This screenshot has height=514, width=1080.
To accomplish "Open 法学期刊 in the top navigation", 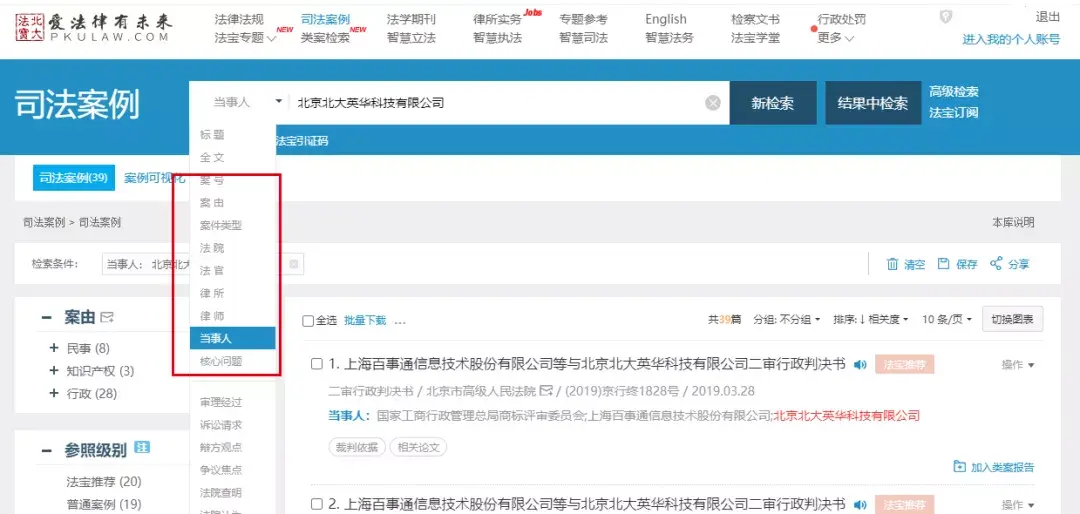I will 411,19.
